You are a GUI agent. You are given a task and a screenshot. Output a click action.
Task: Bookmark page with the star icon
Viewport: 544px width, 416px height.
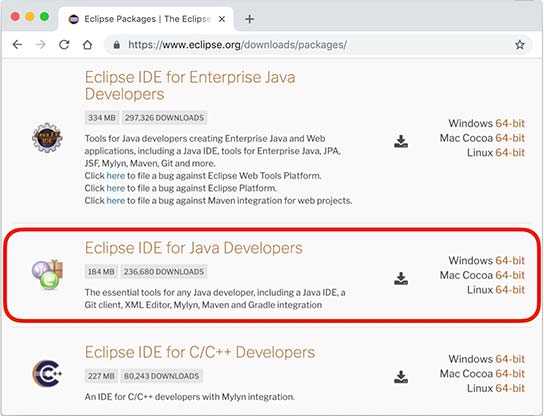[x=519, y=45]
